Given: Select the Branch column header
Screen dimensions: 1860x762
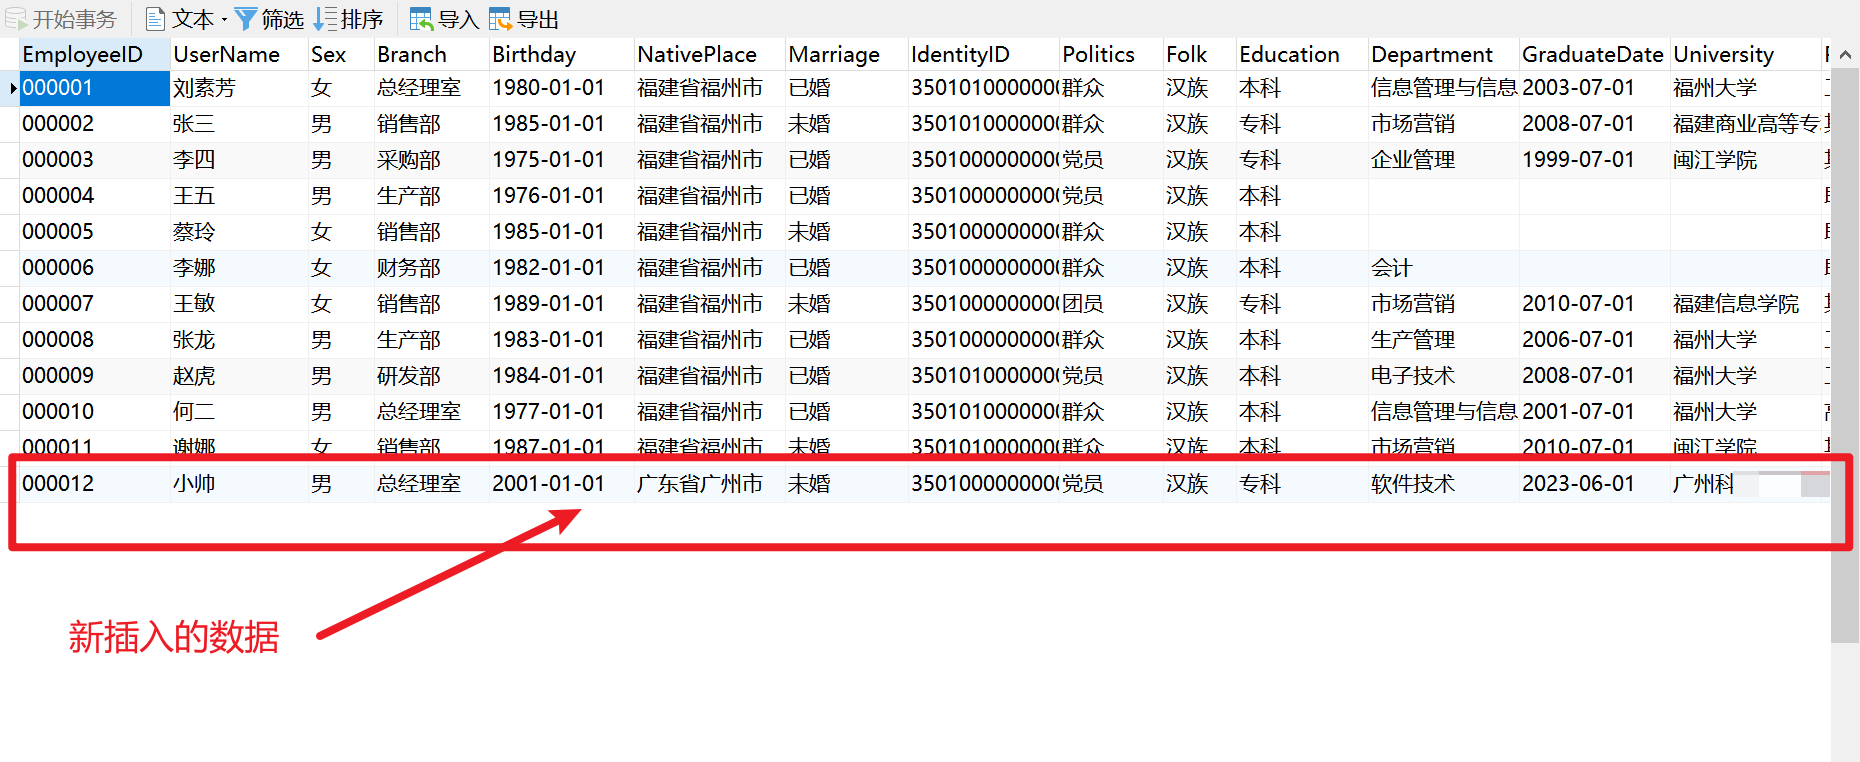Looking at the screenshot, I should 432,54.
